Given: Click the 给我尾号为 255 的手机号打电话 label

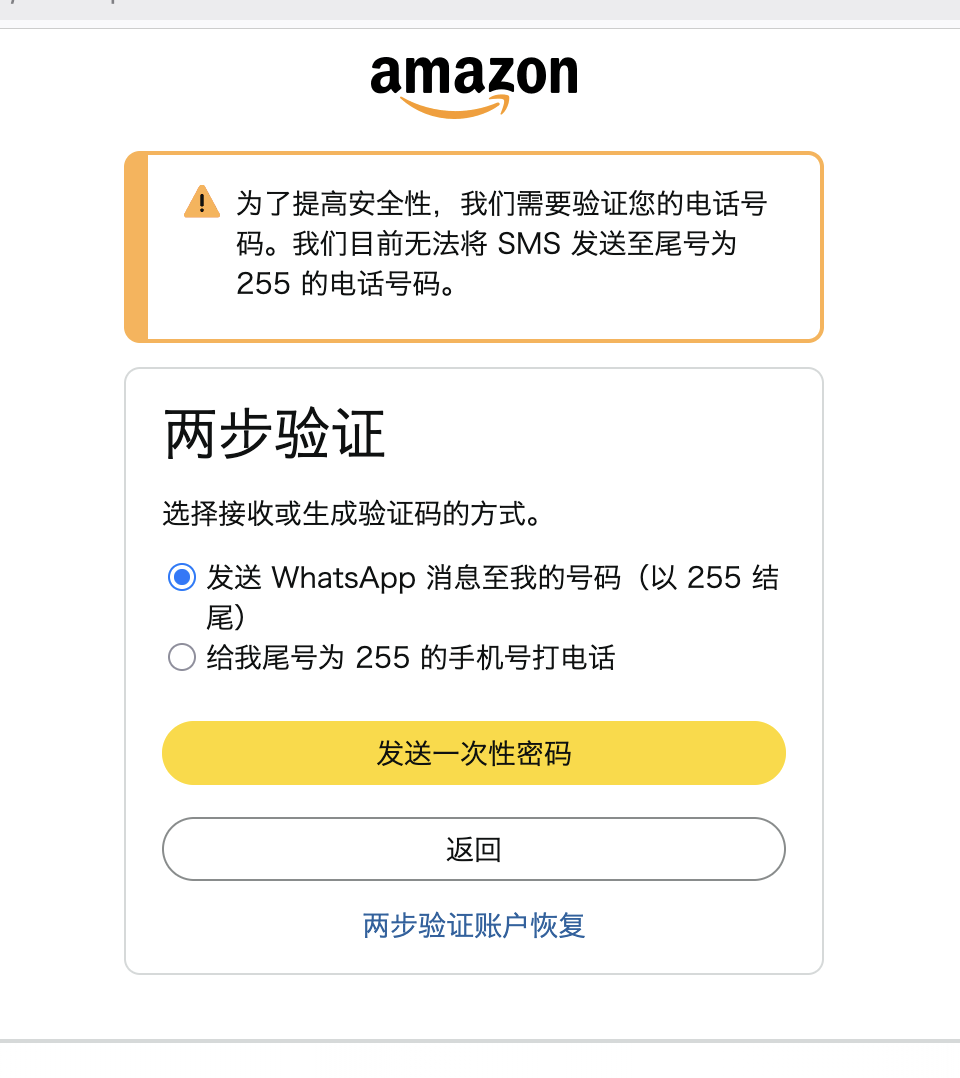Looking at the screenshot, I should [x=410, y=658].
